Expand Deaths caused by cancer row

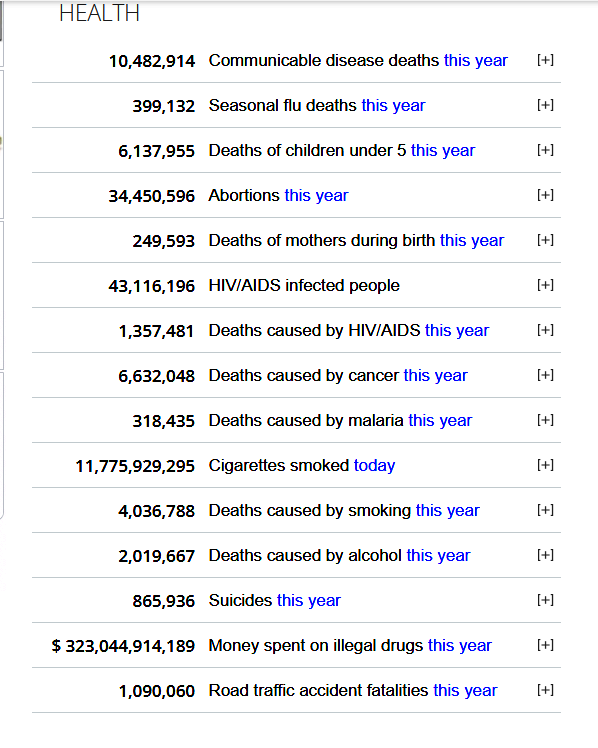pyautogui.click(x=545, y=375)
